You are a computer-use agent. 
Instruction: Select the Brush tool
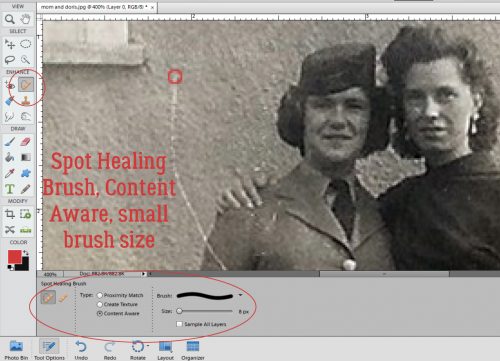(x=10, y=142)
